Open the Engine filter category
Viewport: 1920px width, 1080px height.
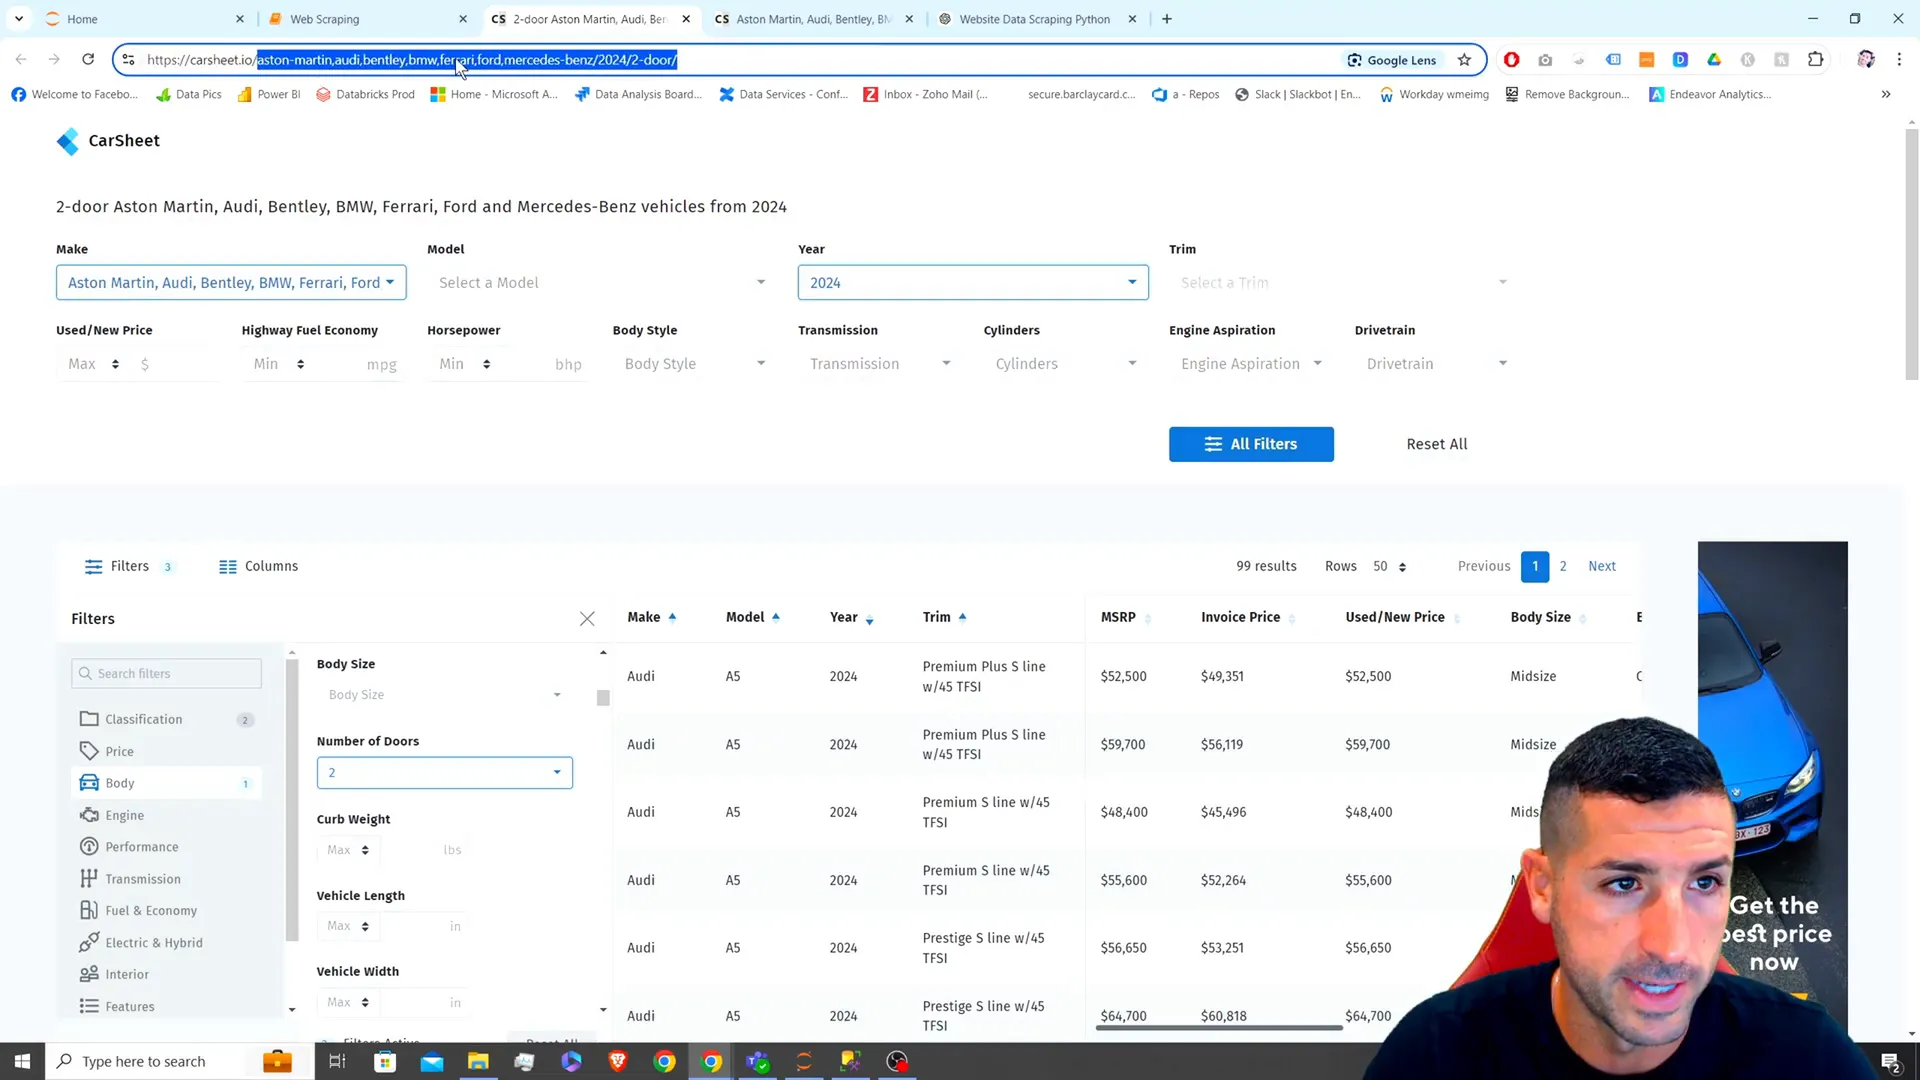click(x=166, y=815)
